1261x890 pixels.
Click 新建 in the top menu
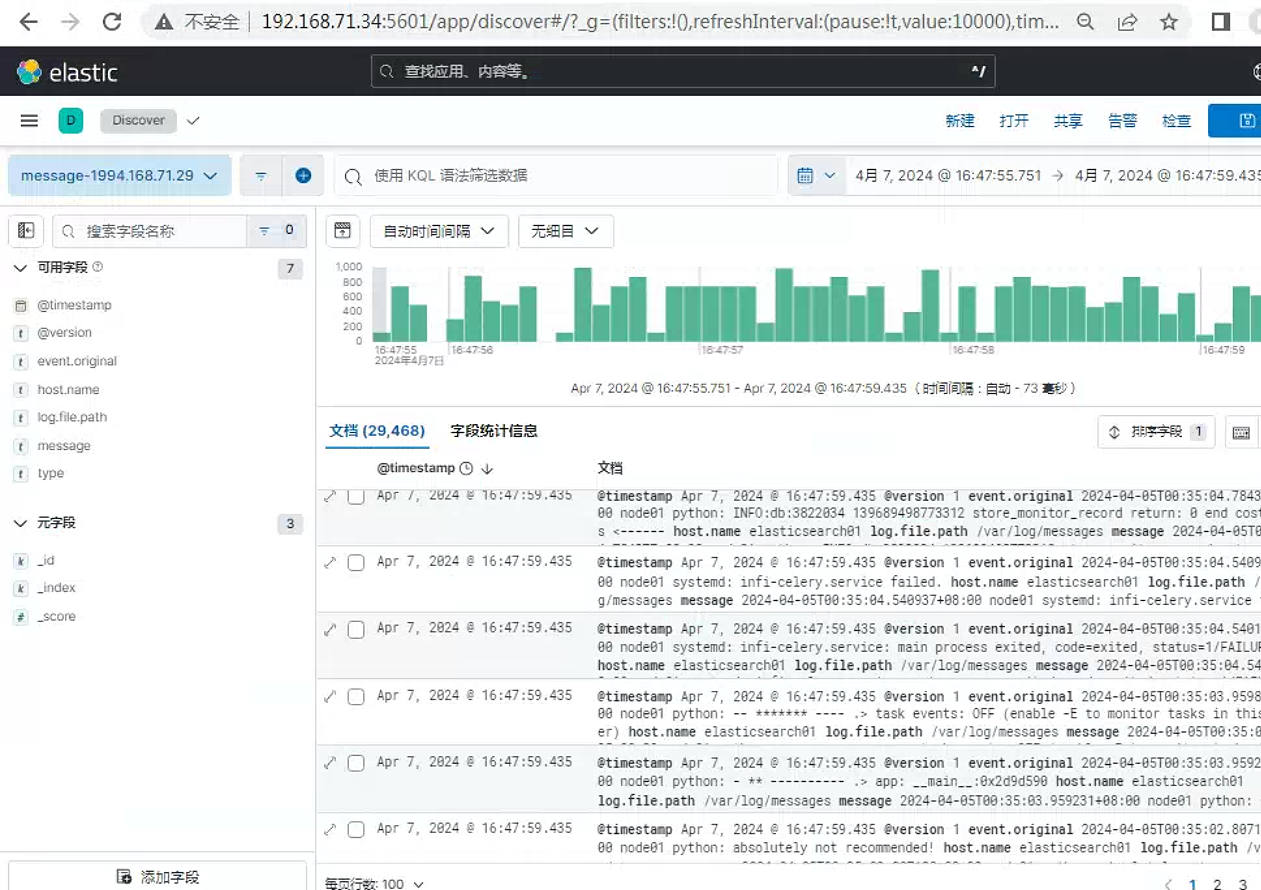click(x=960, y=121)
